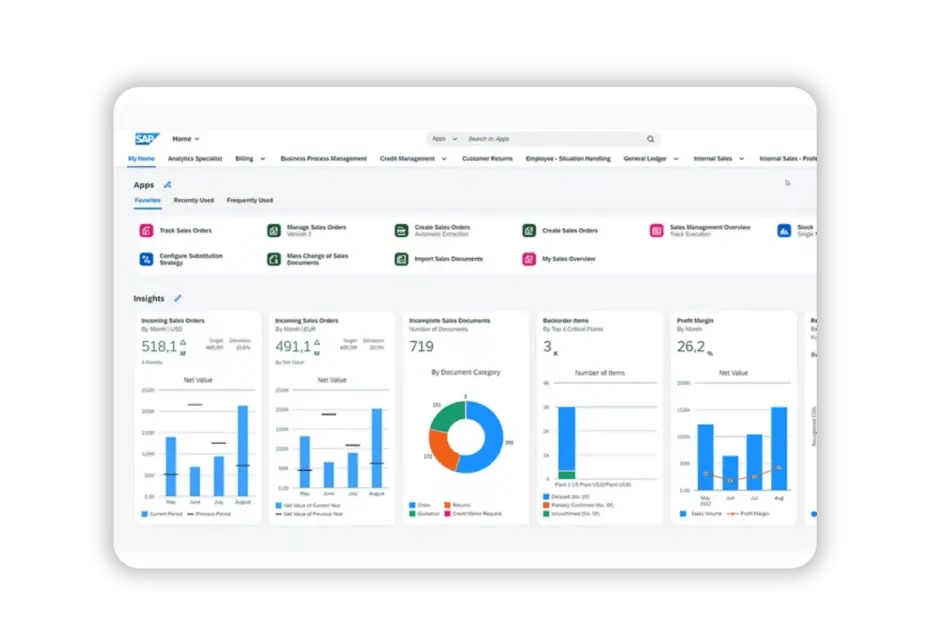This screenshot has width=936, height=641.
Task: Open the Manage Sales Orders app icon
Action: point(274,231)
